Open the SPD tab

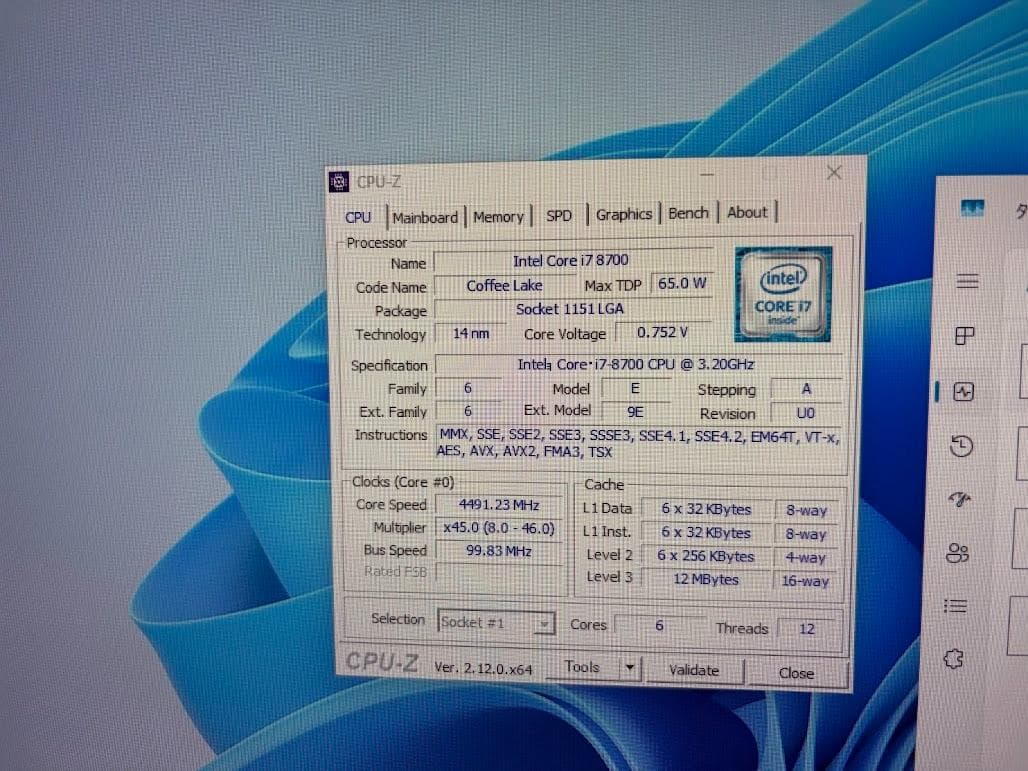click(x=559, y=216)
